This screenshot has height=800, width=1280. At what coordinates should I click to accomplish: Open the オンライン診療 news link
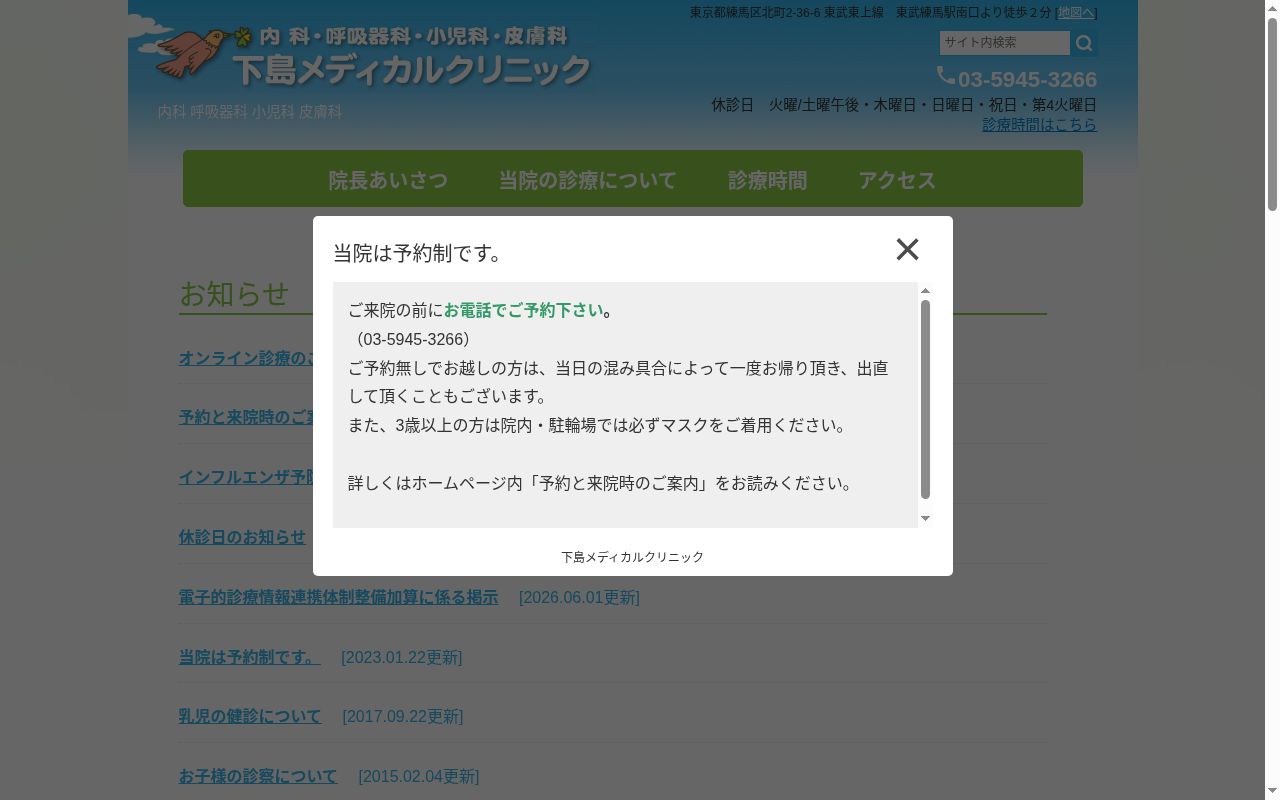click(x=246, y=358)
